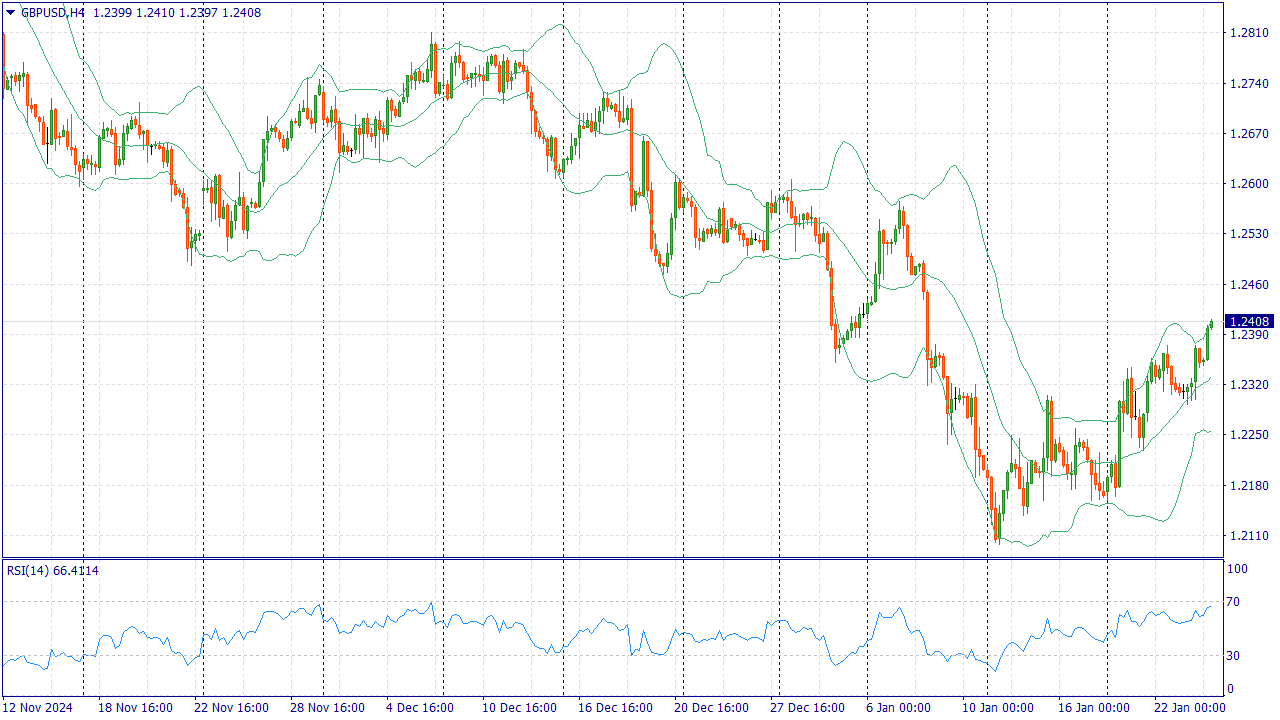Click the 16 Dec 16:00 time label

[615, 708]
